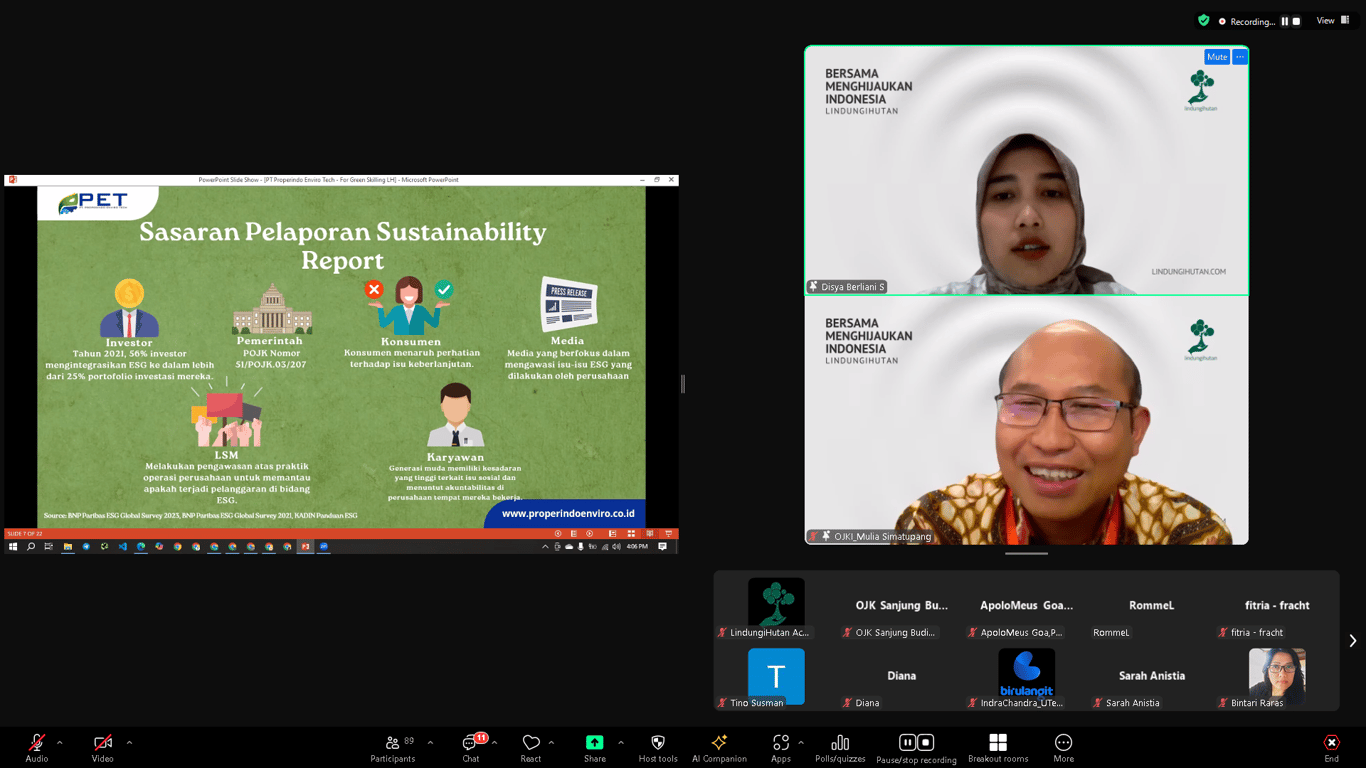Open Breakout rooms
Image resolution: width=1366 pixels, height=768 pixels.
[998, 747]
